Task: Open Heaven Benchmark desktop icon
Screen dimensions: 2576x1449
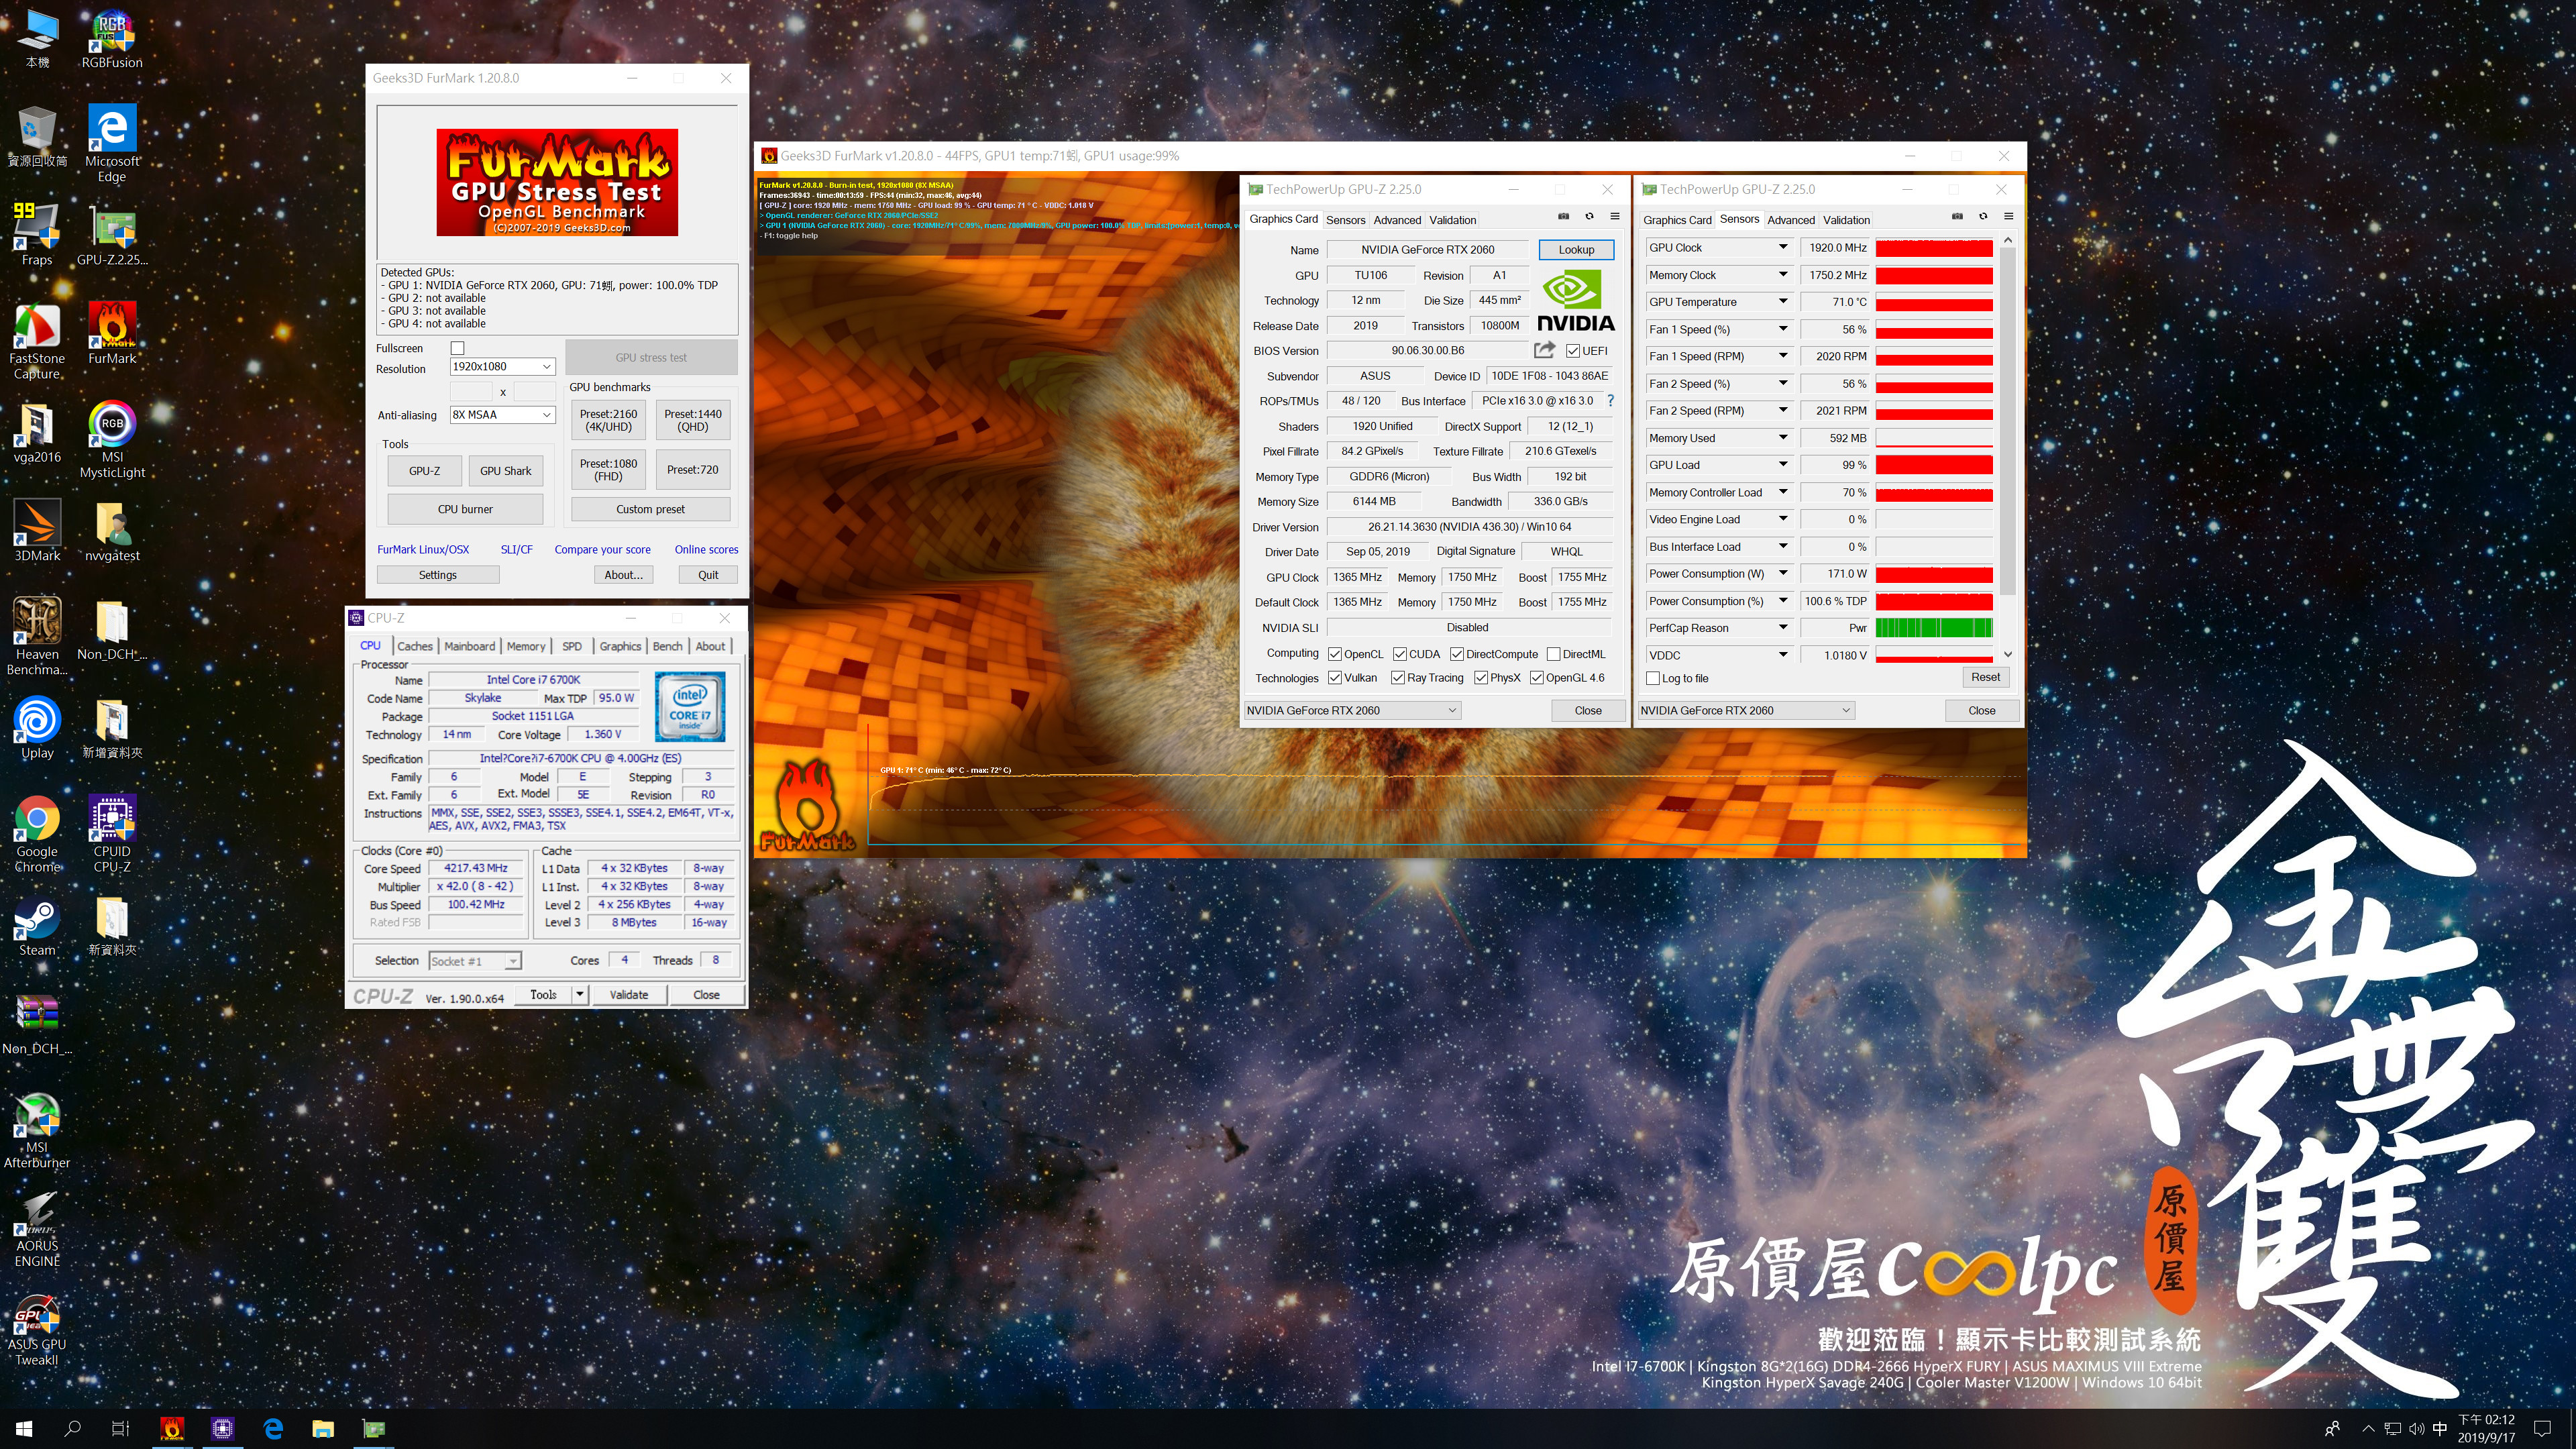Action: click(37, 637)
